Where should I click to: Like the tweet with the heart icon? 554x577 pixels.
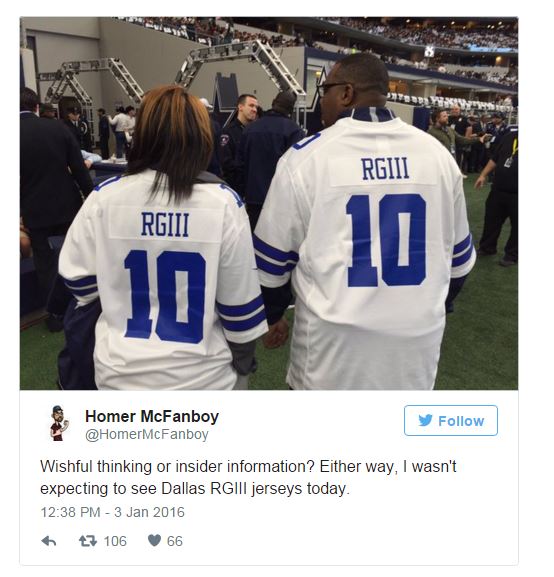point(154,541)
